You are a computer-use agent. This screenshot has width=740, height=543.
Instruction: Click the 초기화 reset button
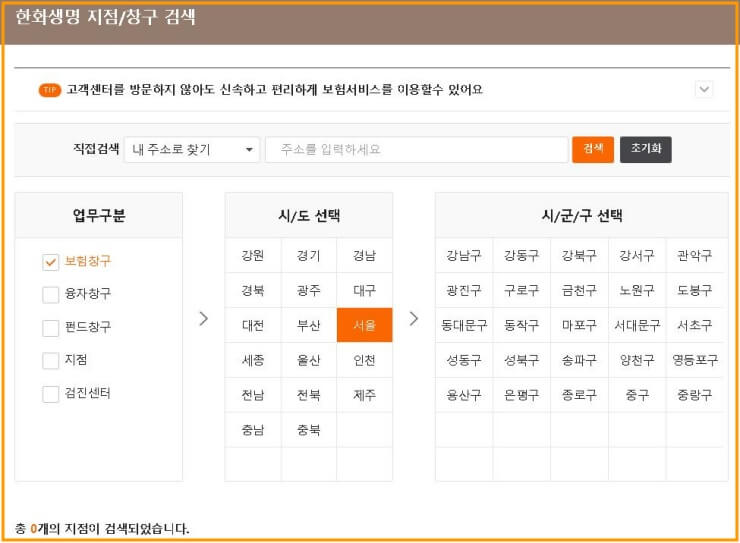click(646, 150)
